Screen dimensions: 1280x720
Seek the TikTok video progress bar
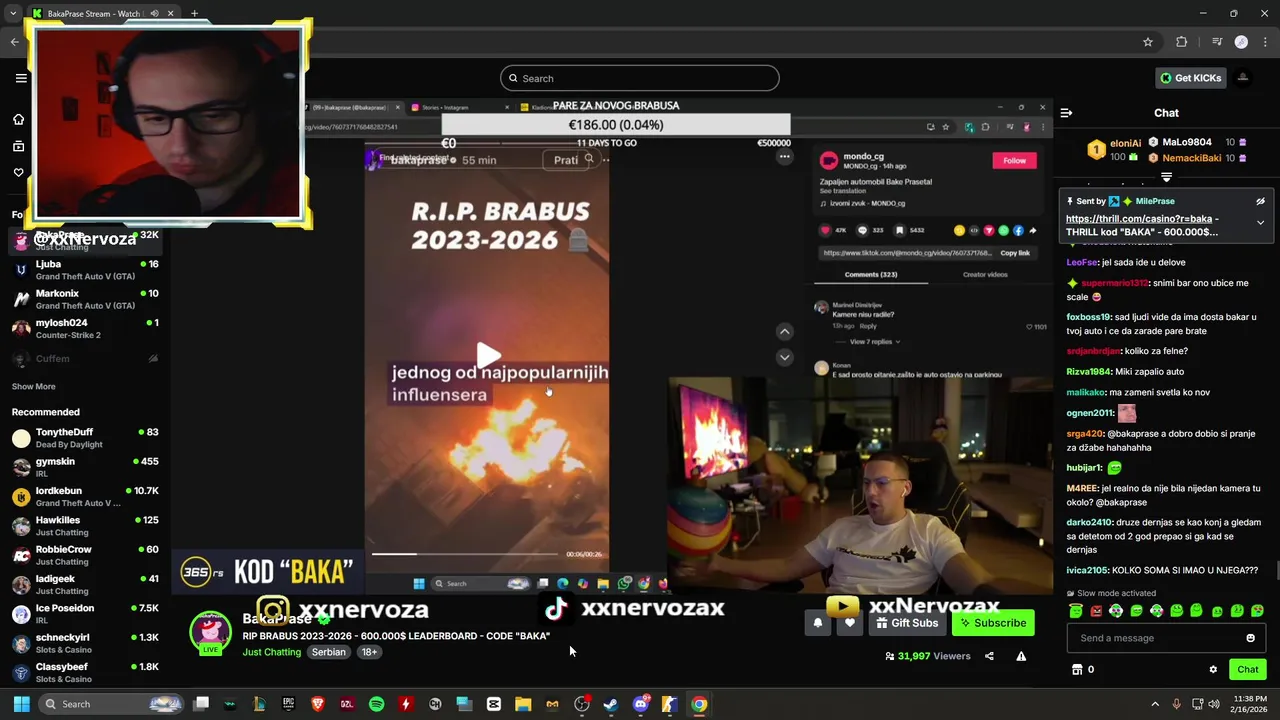(465, 553)
